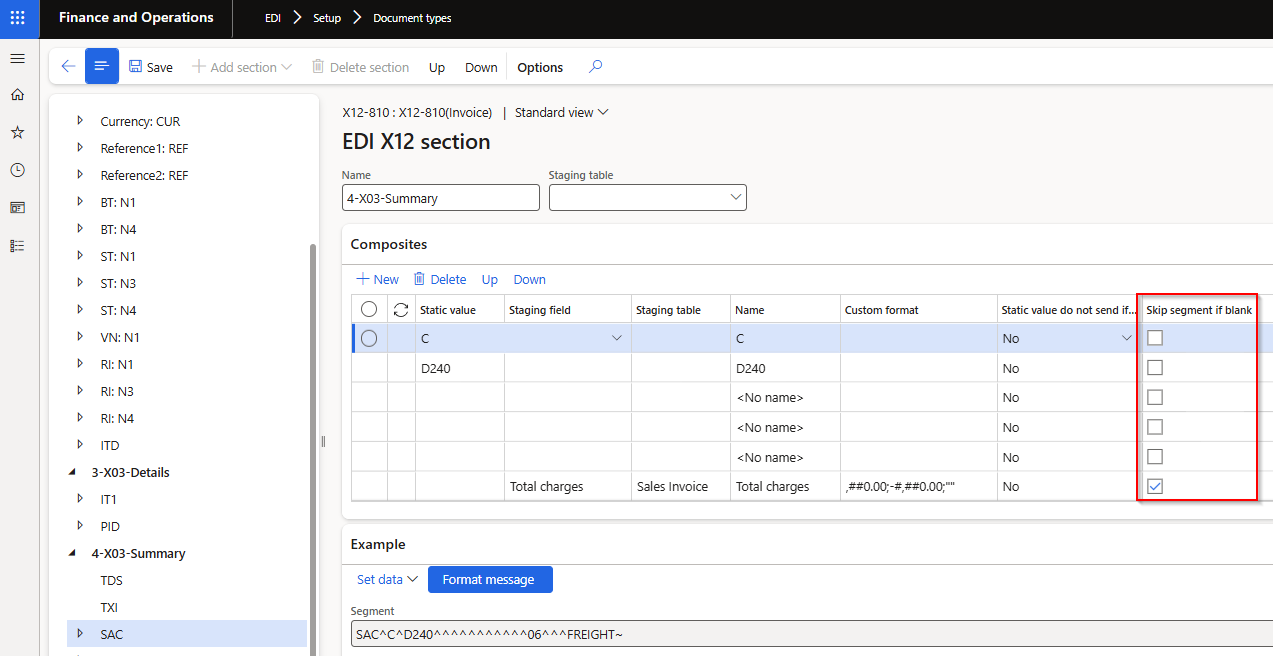Open Workspaces icon in left sidebar
1273x656 pixels.
pyautogui.click(x=17, y=207)
